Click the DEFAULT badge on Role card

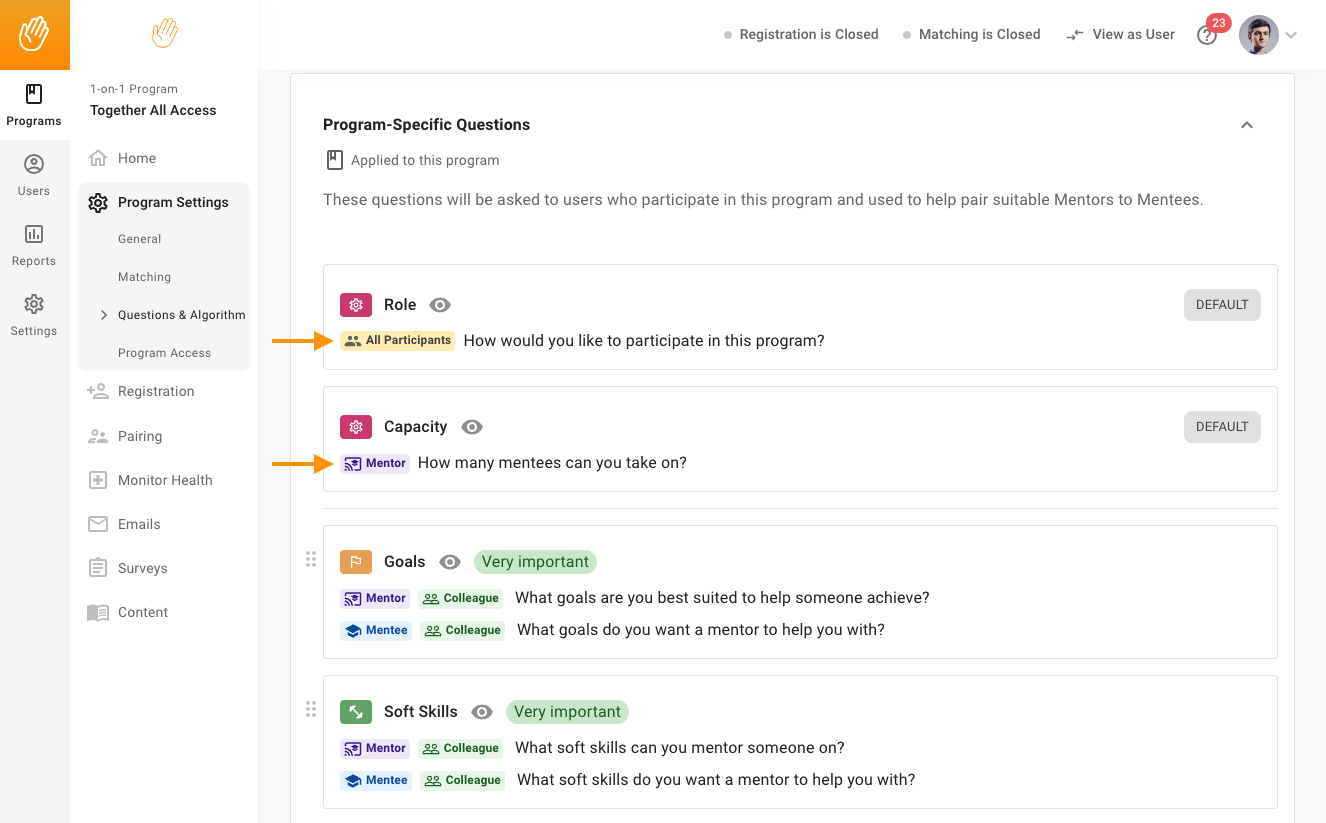pos(1222,305)
